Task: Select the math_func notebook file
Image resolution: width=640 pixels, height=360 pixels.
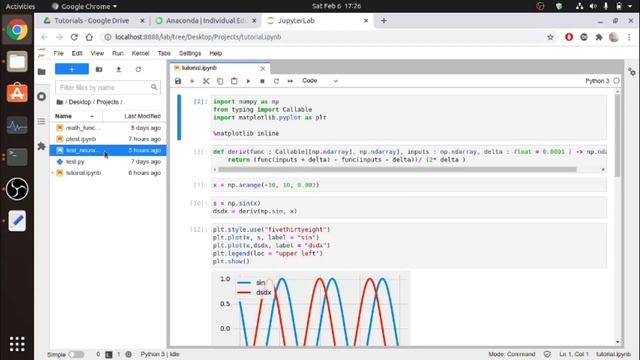Action: click(x=108, y=128)
